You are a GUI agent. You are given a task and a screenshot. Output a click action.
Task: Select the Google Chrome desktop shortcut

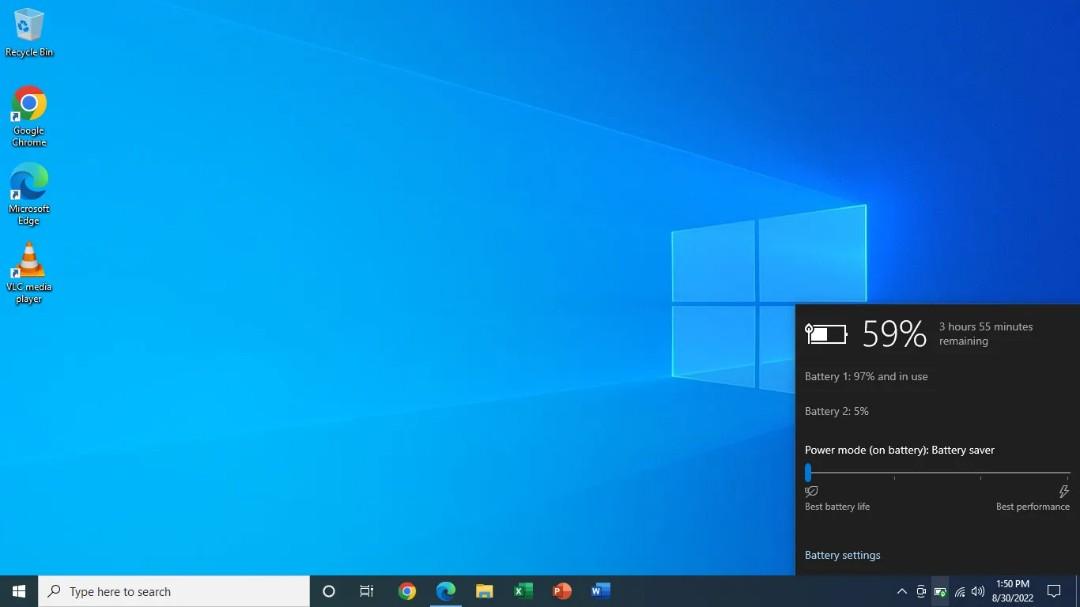point(28,116)
